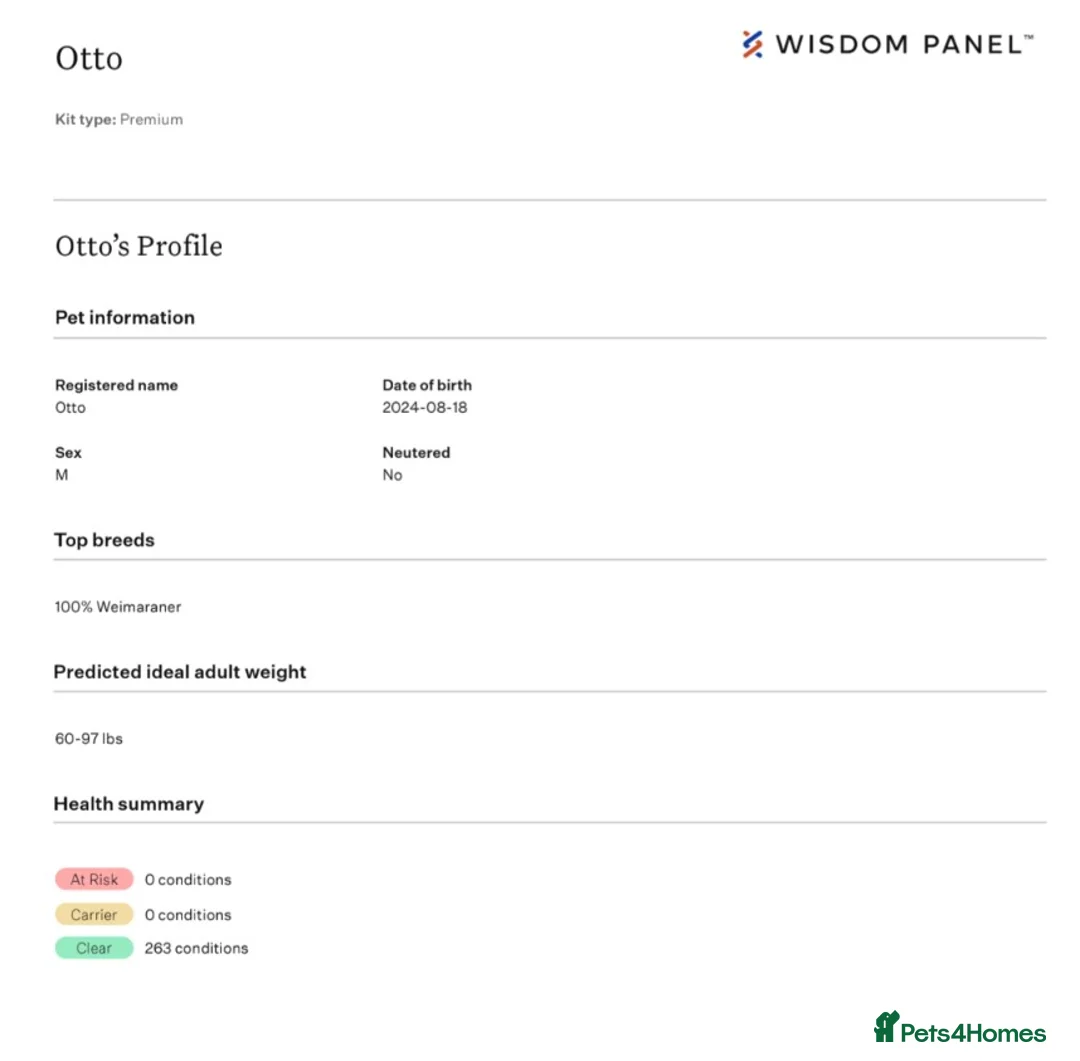The width and height of the screenshot is (1080, 1061).
Task: Click the Registered name value Otto
Action: click(70, 408)
